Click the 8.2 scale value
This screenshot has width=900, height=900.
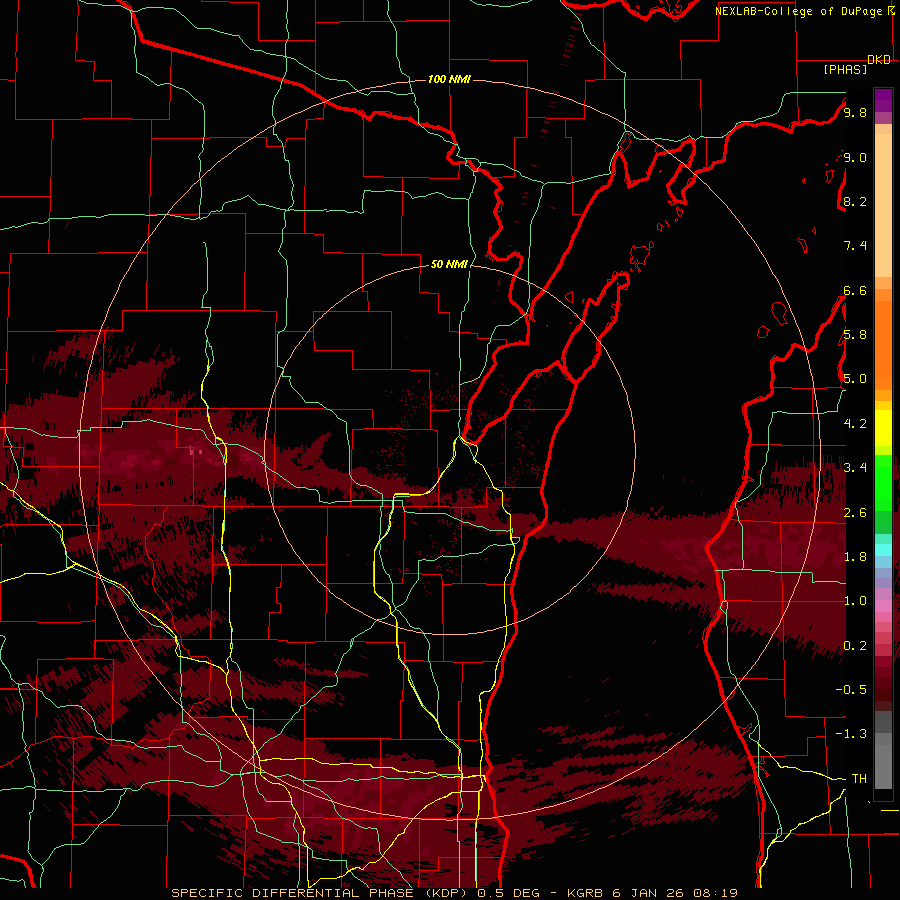(x=855, y=201)
